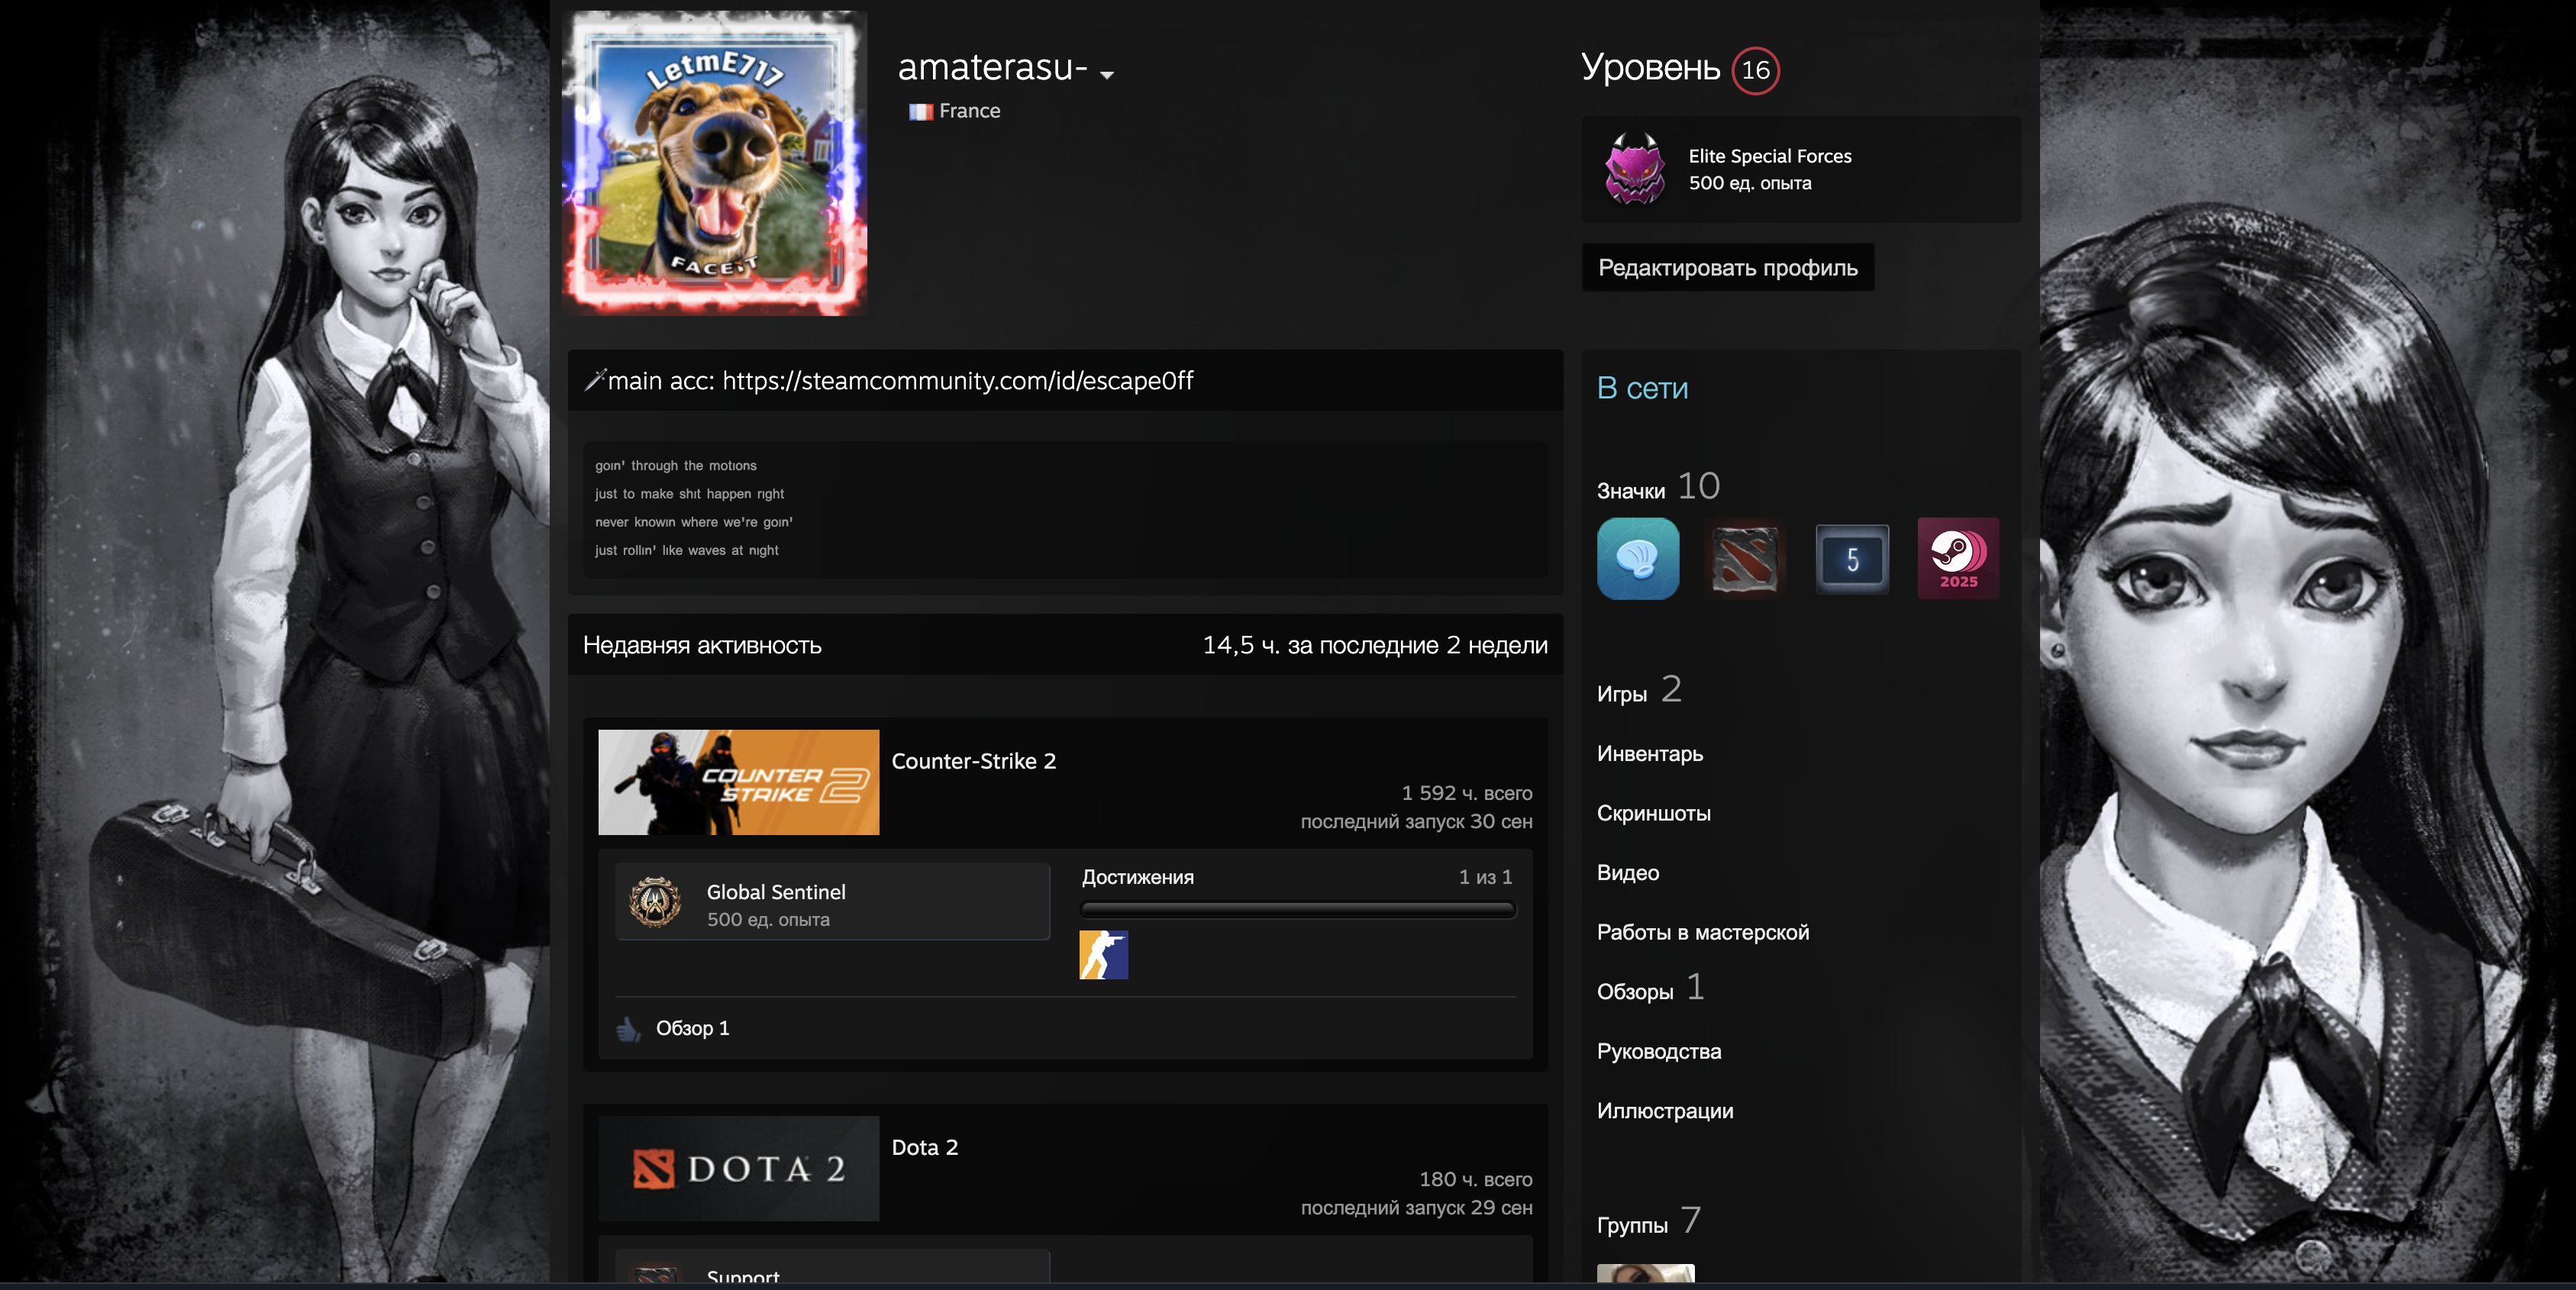Open the Иллюстрации artwork page
2576x1290 pixels.
pos(1665,1111)
